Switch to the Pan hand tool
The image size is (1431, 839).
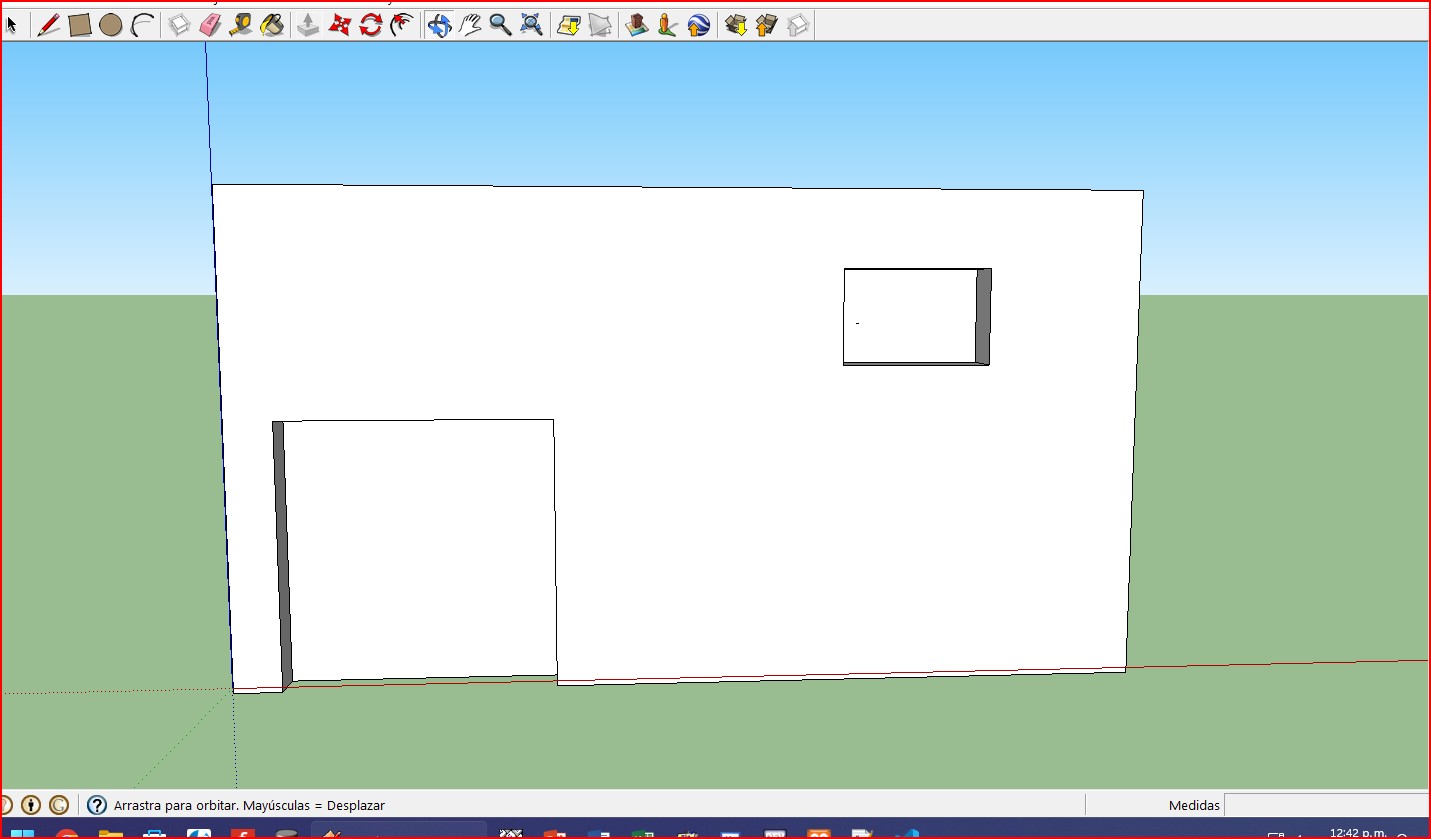click(x=470, y=25)
